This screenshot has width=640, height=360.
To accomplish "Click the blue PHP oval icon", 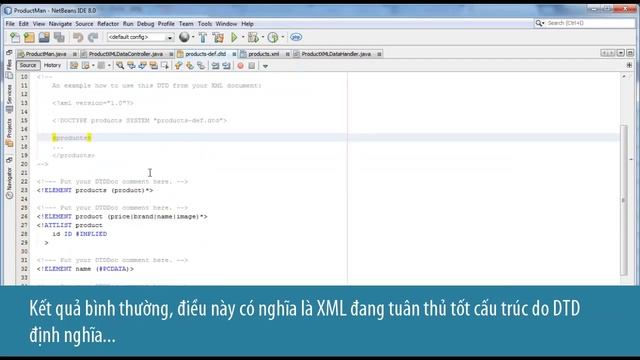I will 296,38.
